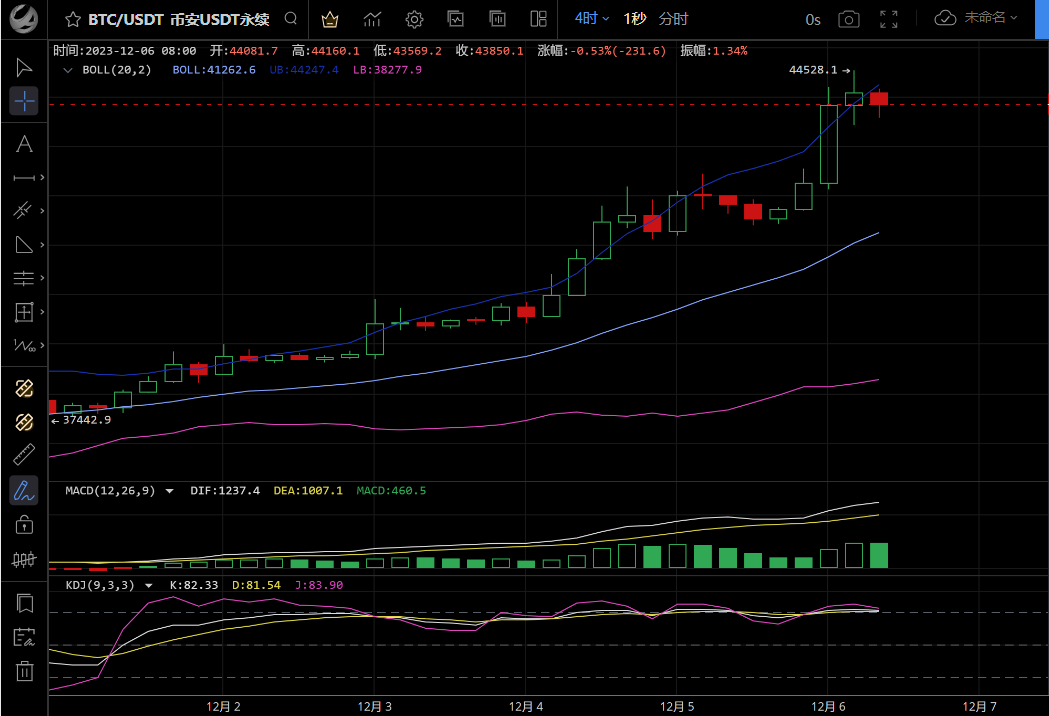The width and height of the screenshot is (1049, 716).
Task: Open the drawing notes editor icon
Action: coord(24,637)
